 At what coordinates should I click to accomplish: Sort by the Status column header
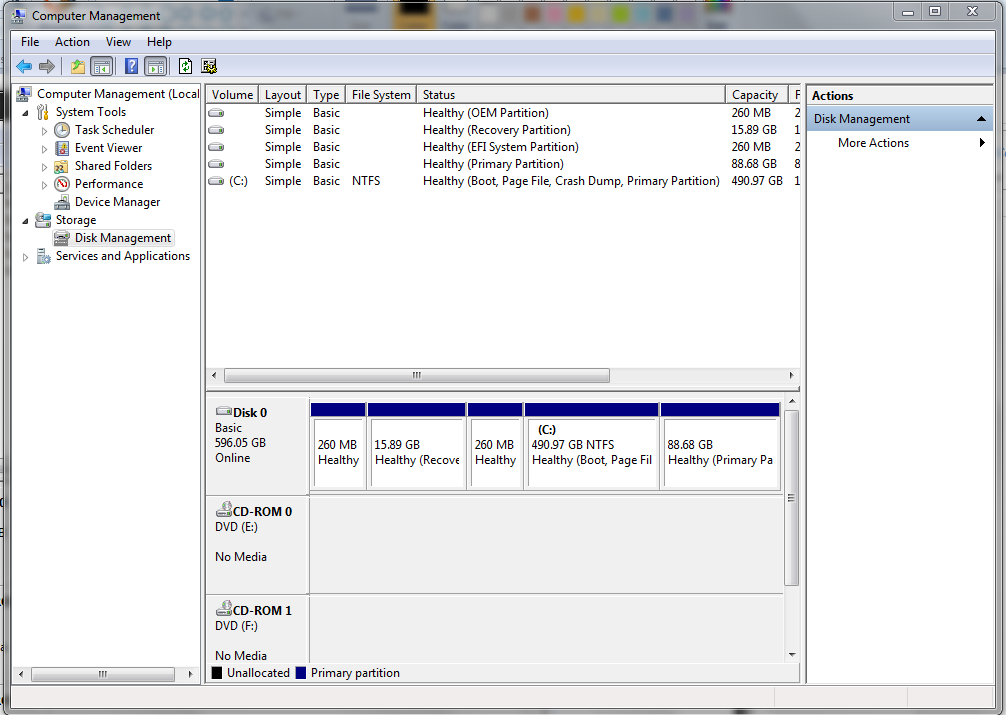click(571, 94)
